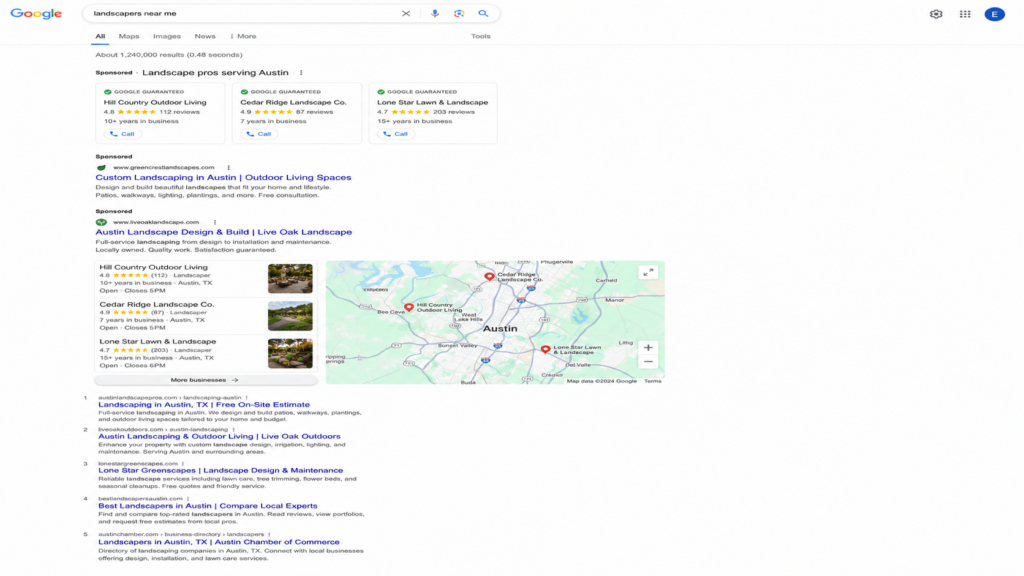Open ad options next to greencrestlandscapes.com
The width and height of the screenshot is (1024, 576).
coord(229,167)
